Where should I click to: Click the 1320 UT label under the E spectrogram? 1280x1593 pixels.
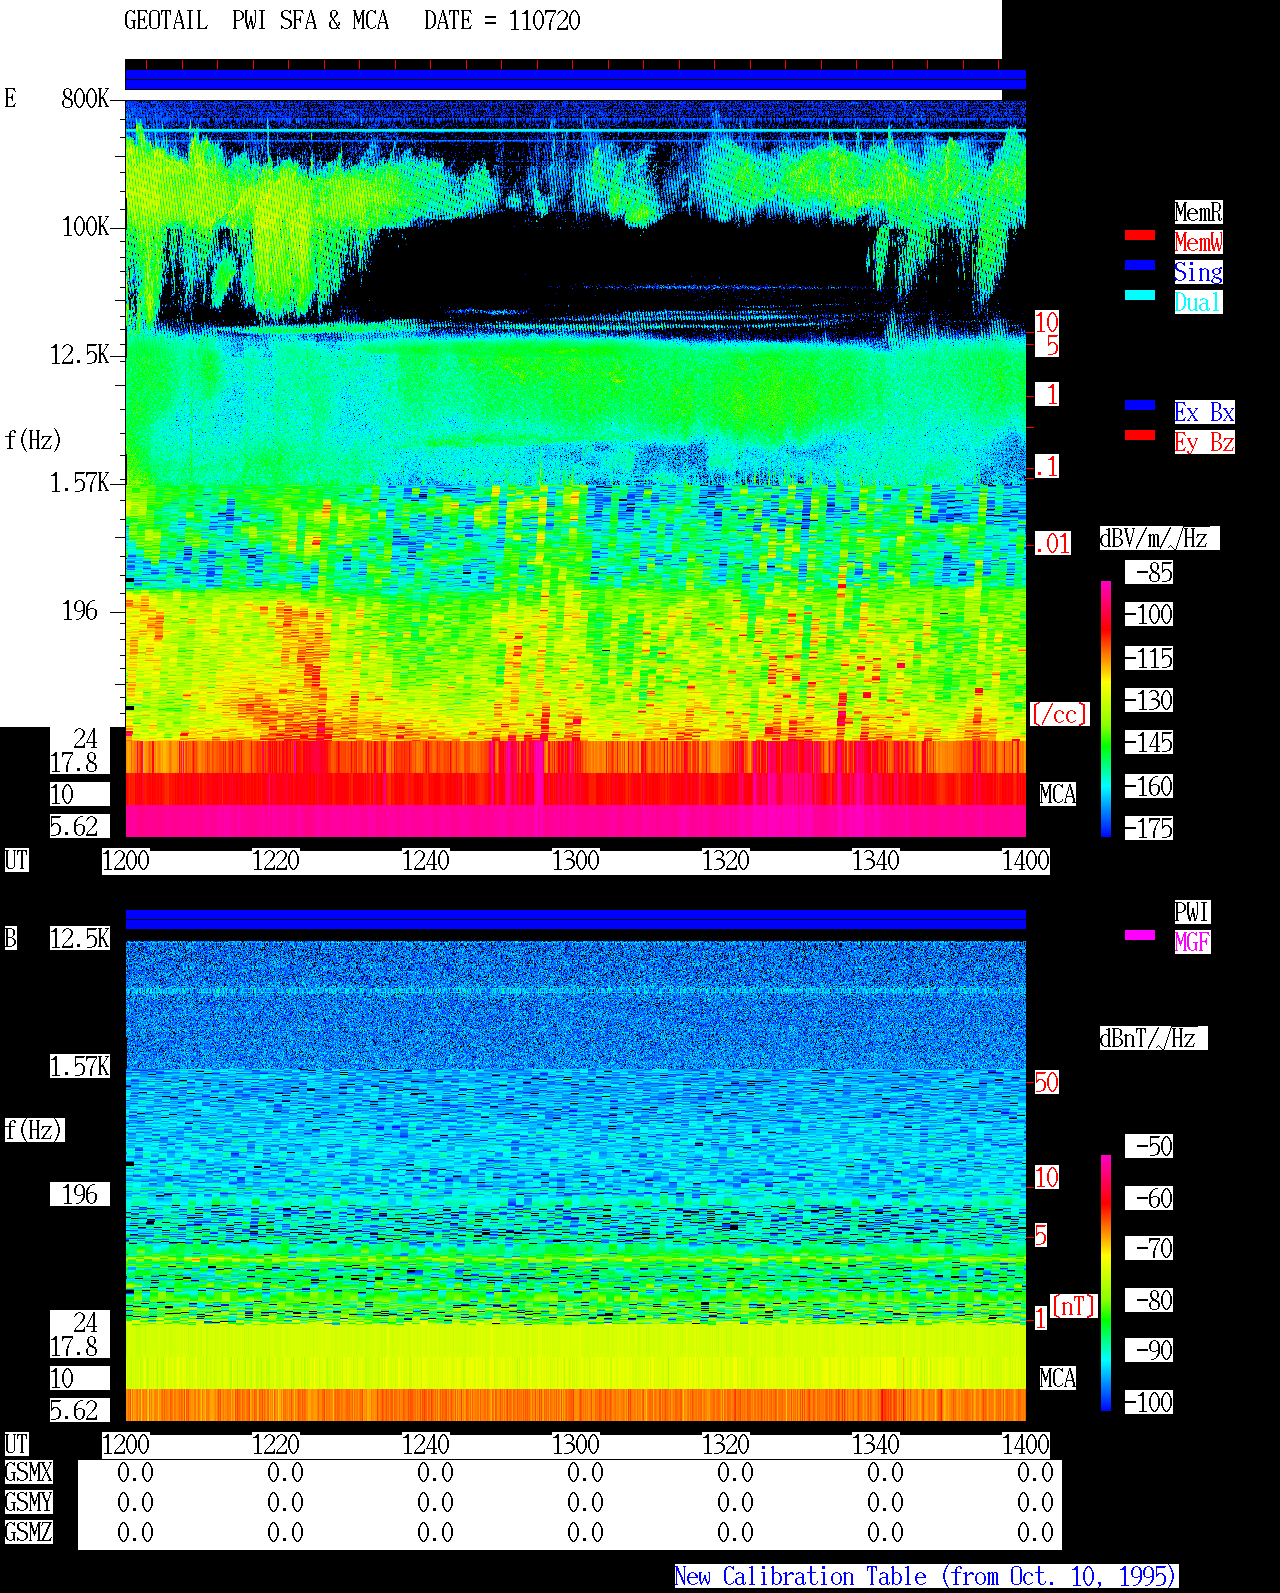[x=725, y=861]
